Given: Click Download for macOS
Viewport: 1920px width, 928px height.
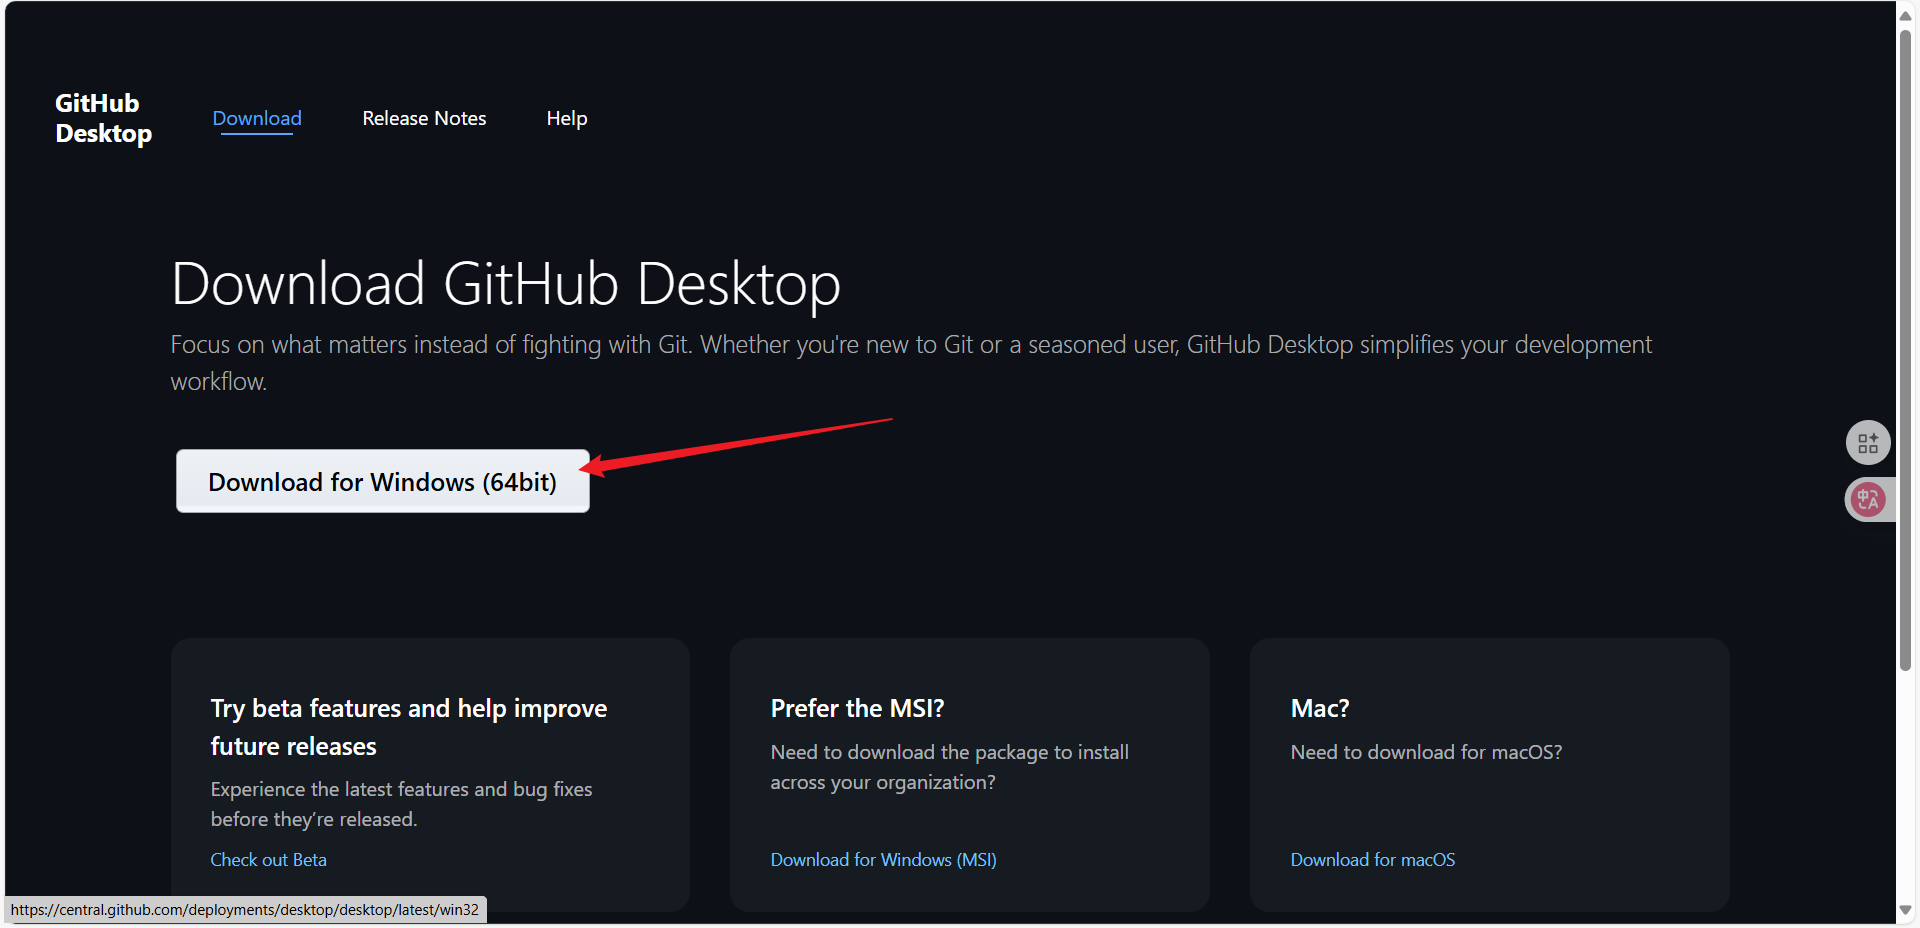Looking at the screenshot, I should click(x=1372, y=859).
